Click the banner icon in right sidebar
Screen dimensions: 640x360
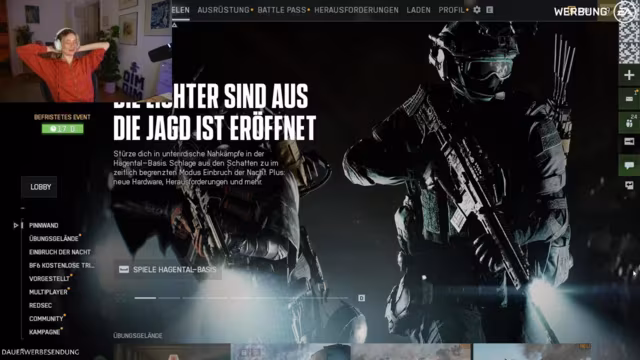[x=629, y=142]
